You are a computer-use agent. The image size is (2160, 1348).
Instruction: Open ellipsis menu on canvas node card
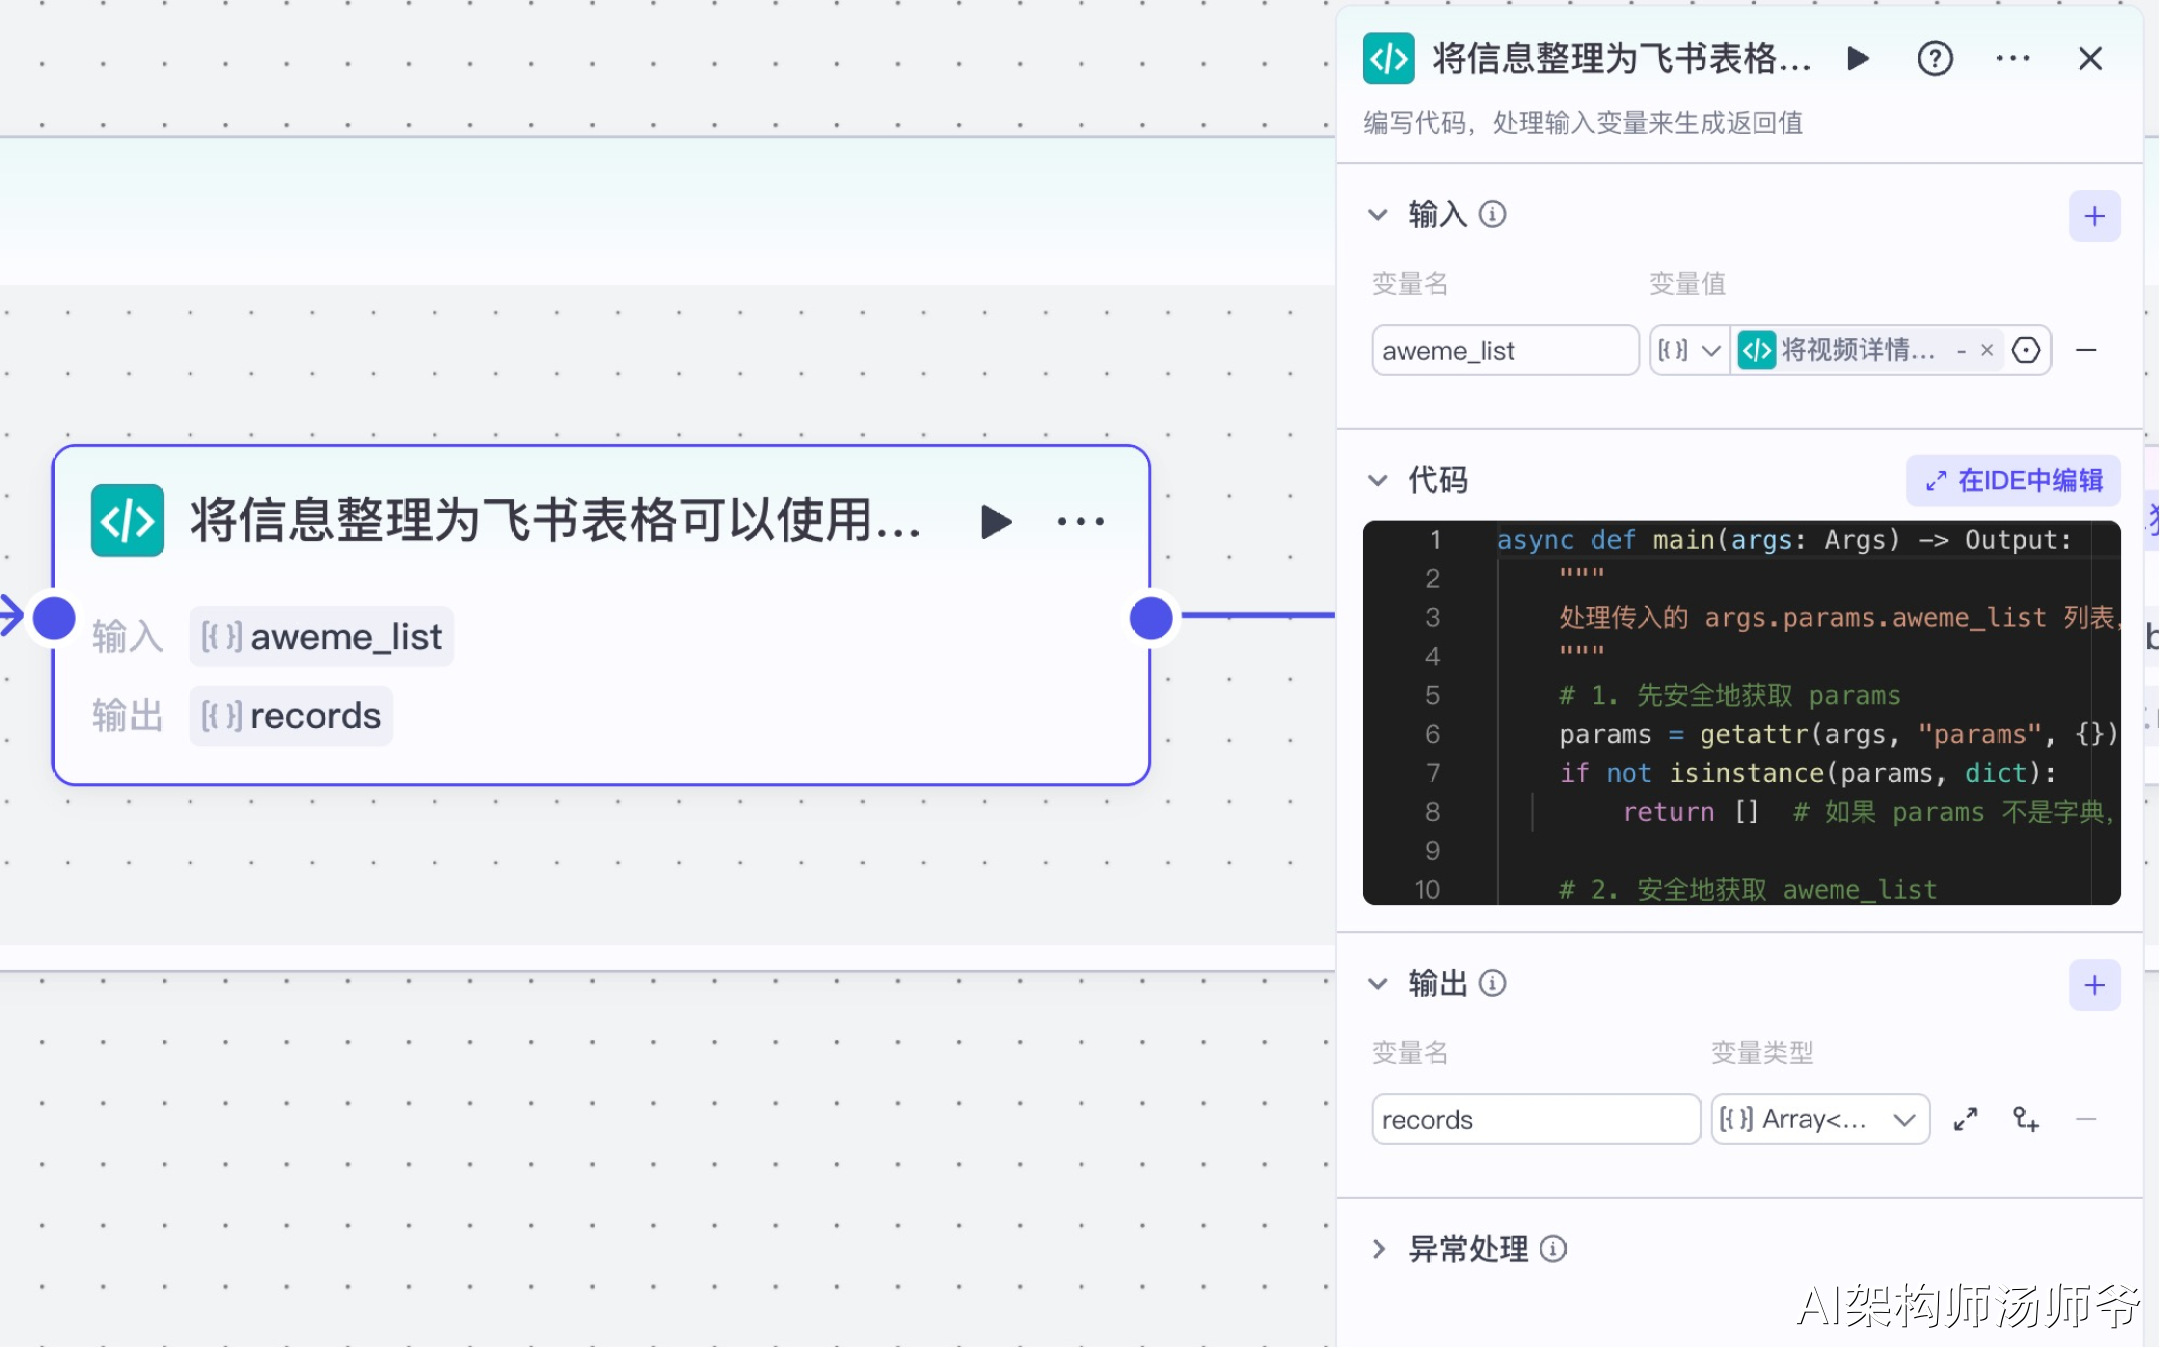point(1080,521)
